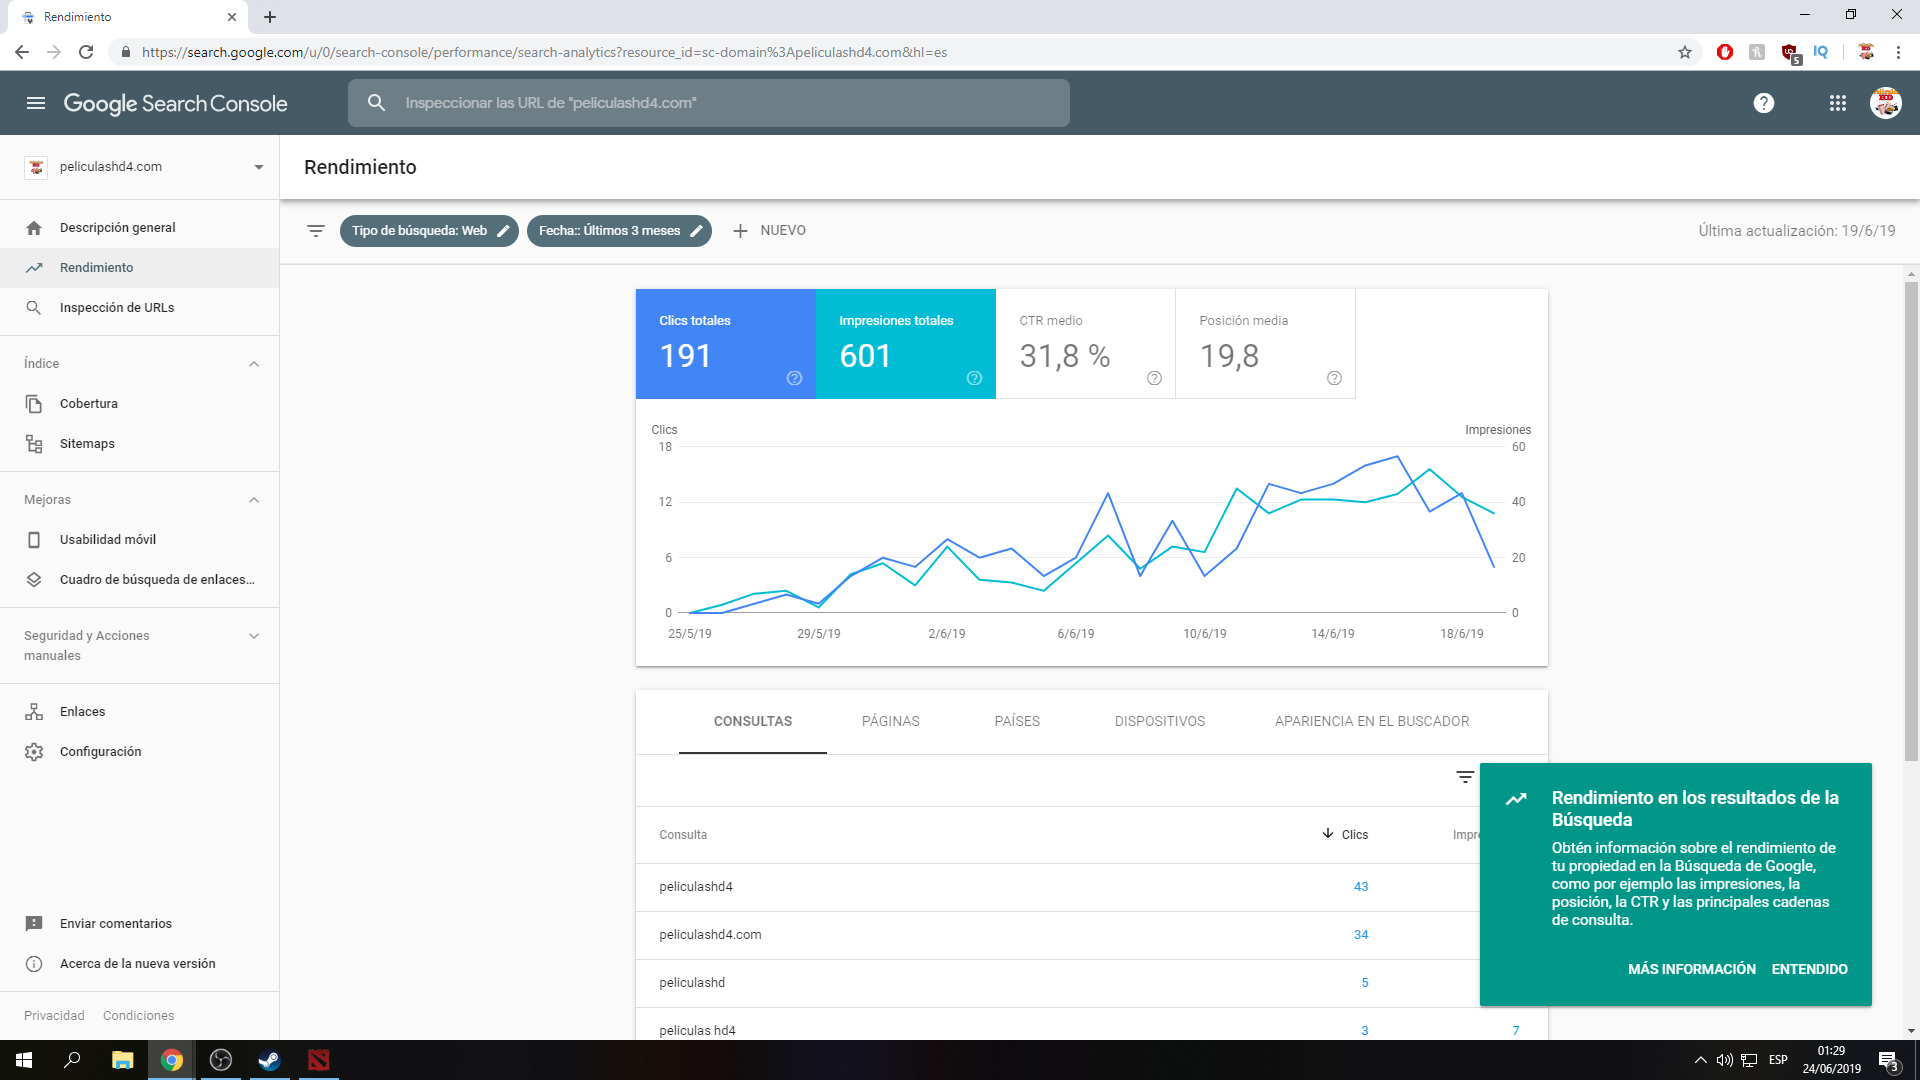
Task: Show help for Posición media
Action: (1334, 378)
